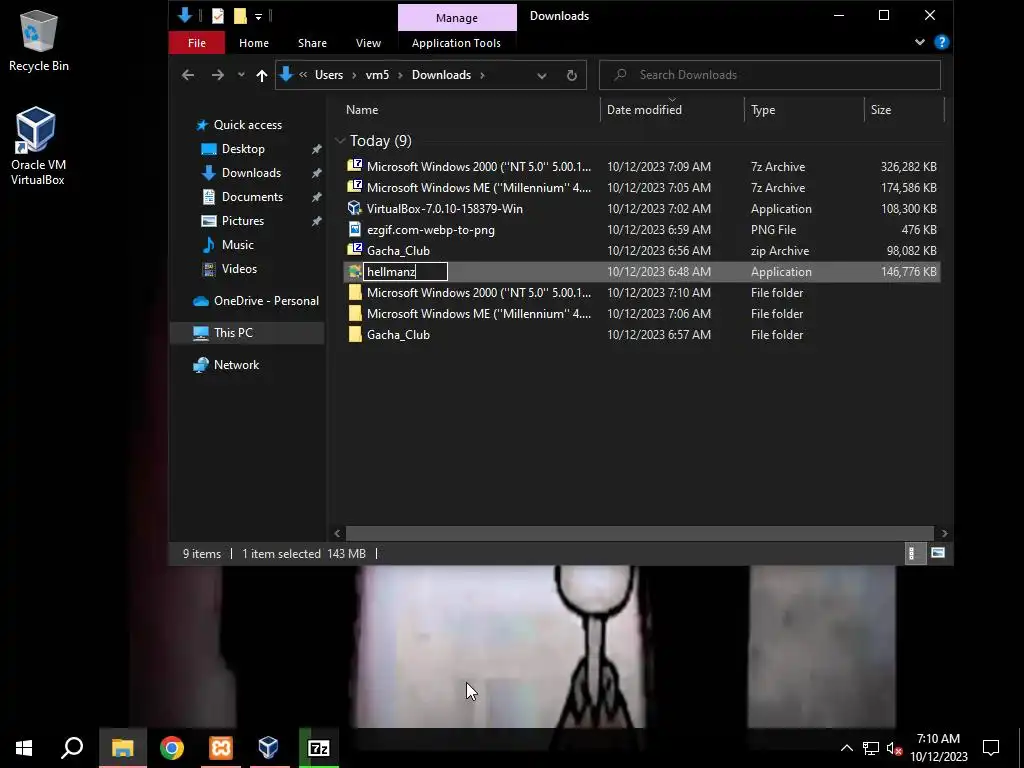
Task: Open 7-Zip from the taskbar
Action: tap(319, 748)
